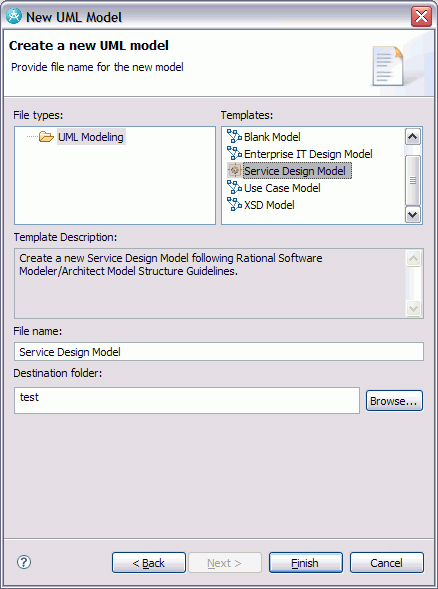Select UML Modeling file type

[91, 137]
